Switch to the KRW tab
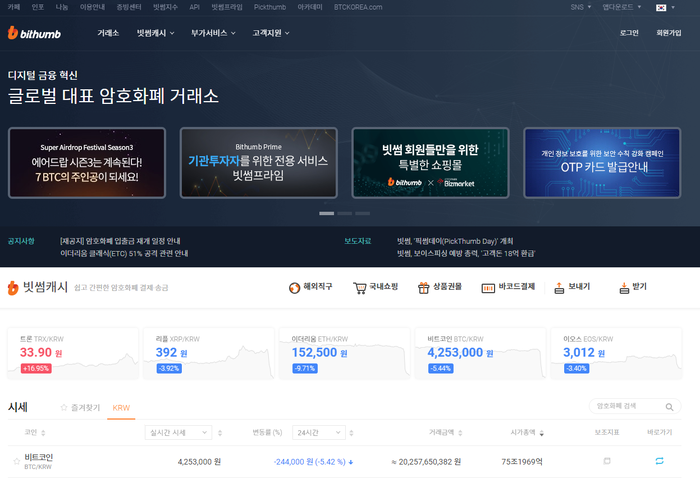Screen dimensions: 700x478 [x=121, y=407]
